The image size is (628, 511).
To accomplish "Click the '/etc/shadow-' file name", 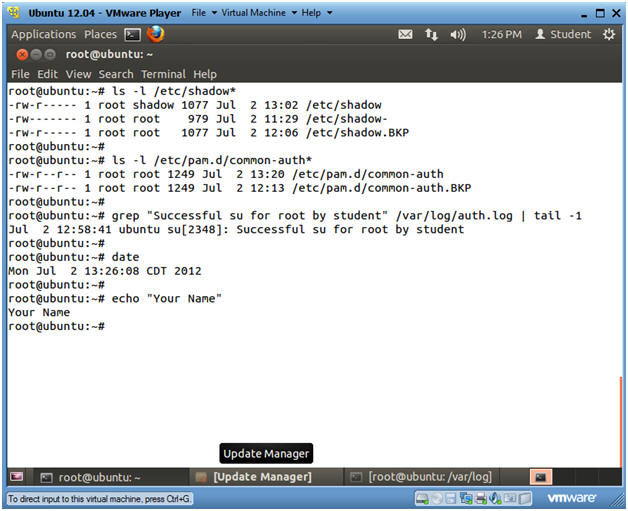I will pyautogui.click(x=346, y=119).
